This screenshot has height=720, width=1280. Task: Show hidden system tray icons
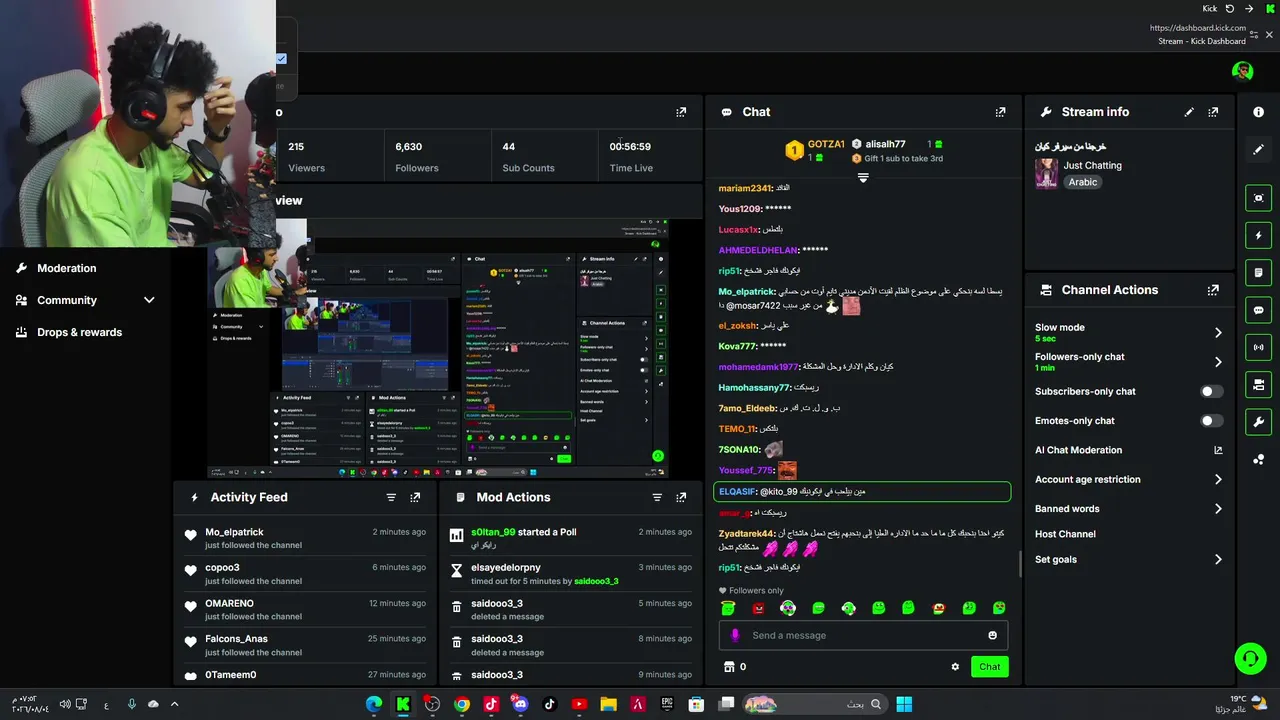(174, 704)
